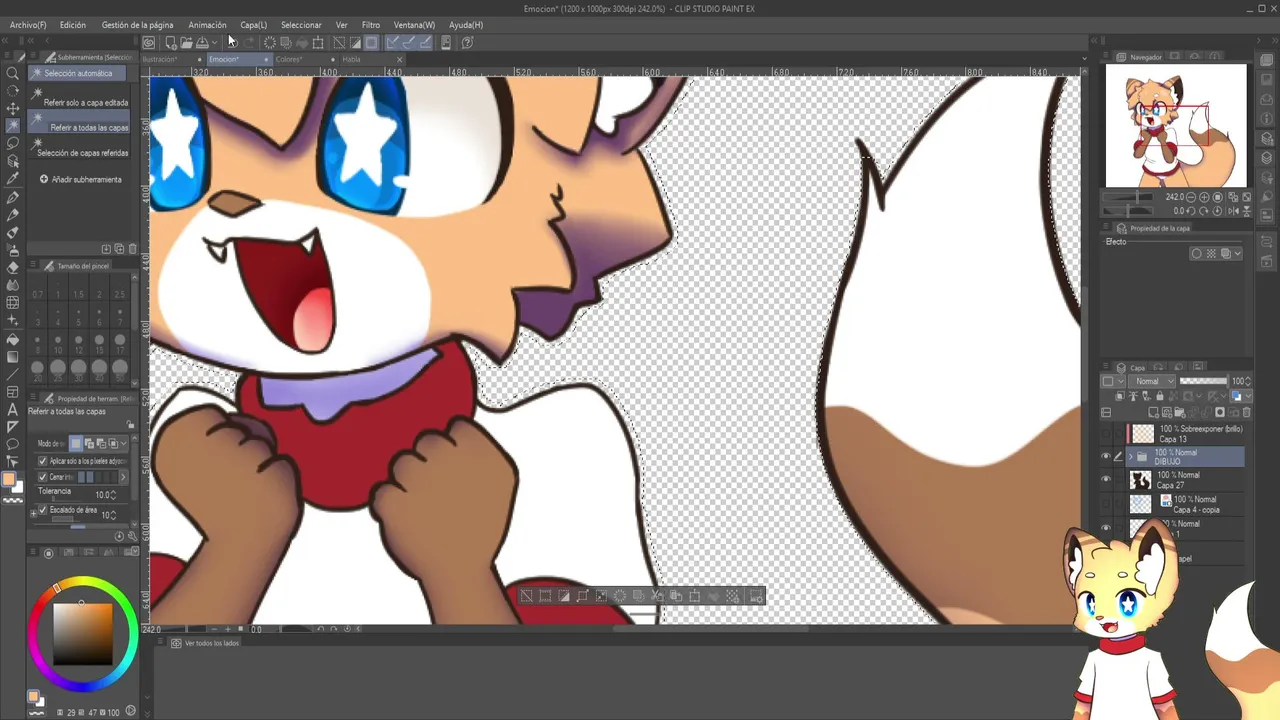
Task: Click the Save icon in toolbar
Action: [x=202, y=42]
